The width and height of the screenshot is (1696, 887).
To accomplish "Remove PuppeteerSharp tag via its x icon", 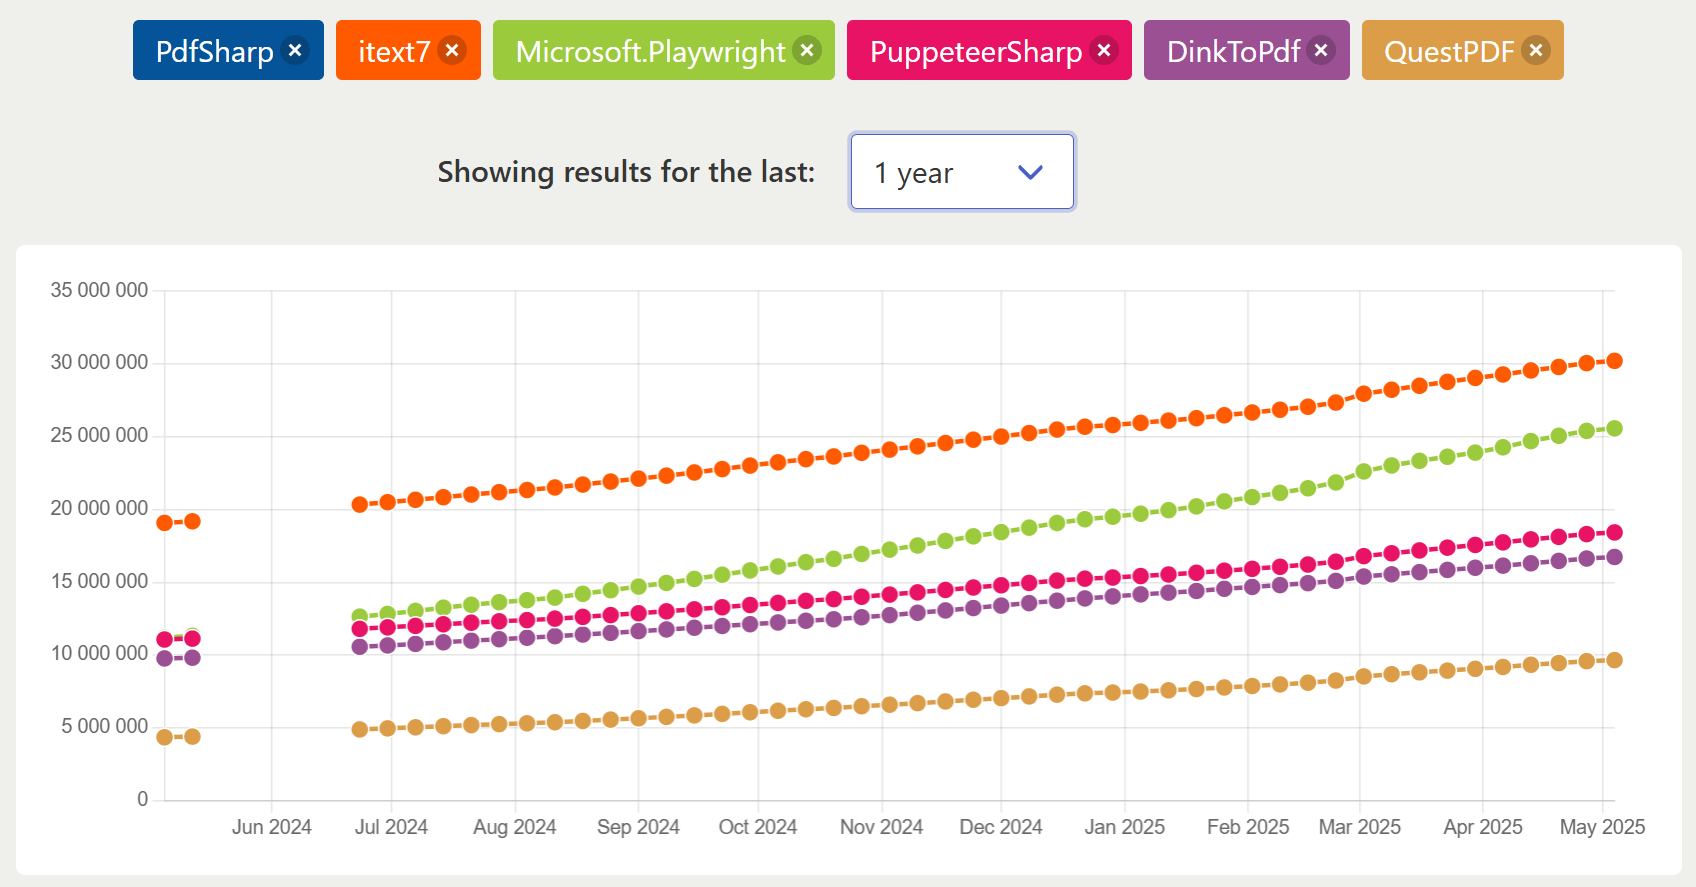I will [1104, 50].
